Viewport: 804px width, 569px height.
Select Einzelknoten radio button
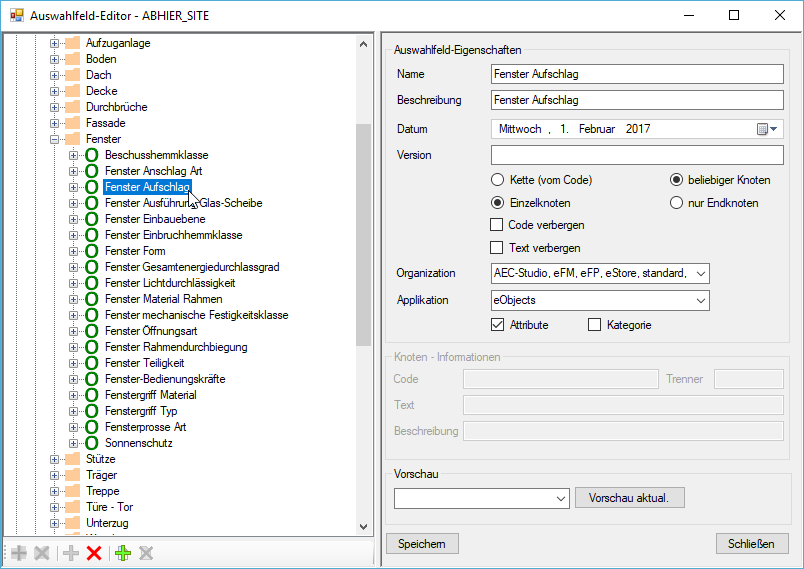tap(497, 203)
